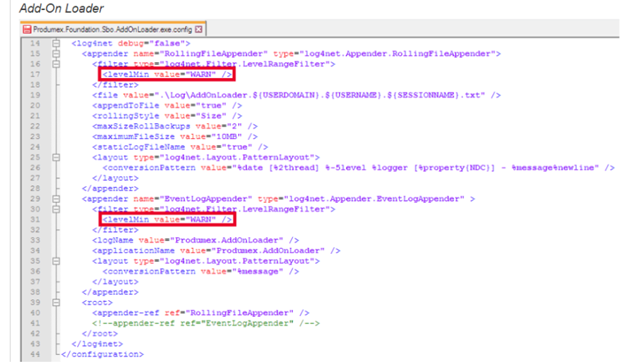The width and height of the screenshot is (629, 364).
Task: Collapse the RollingFileAppender fold on line 15
Action: click(x=56, y=53)
